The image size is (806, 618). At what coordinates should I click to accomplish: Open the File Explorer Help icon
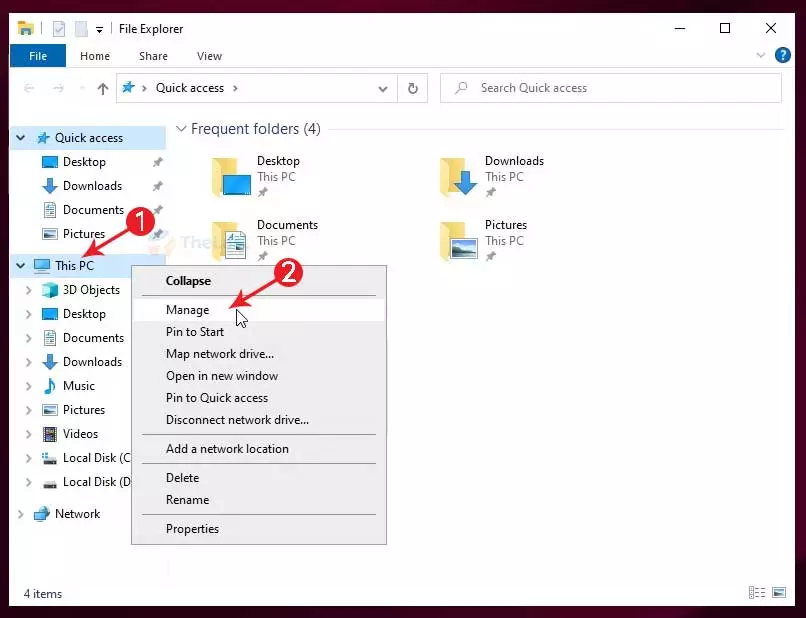click(782, 55)
